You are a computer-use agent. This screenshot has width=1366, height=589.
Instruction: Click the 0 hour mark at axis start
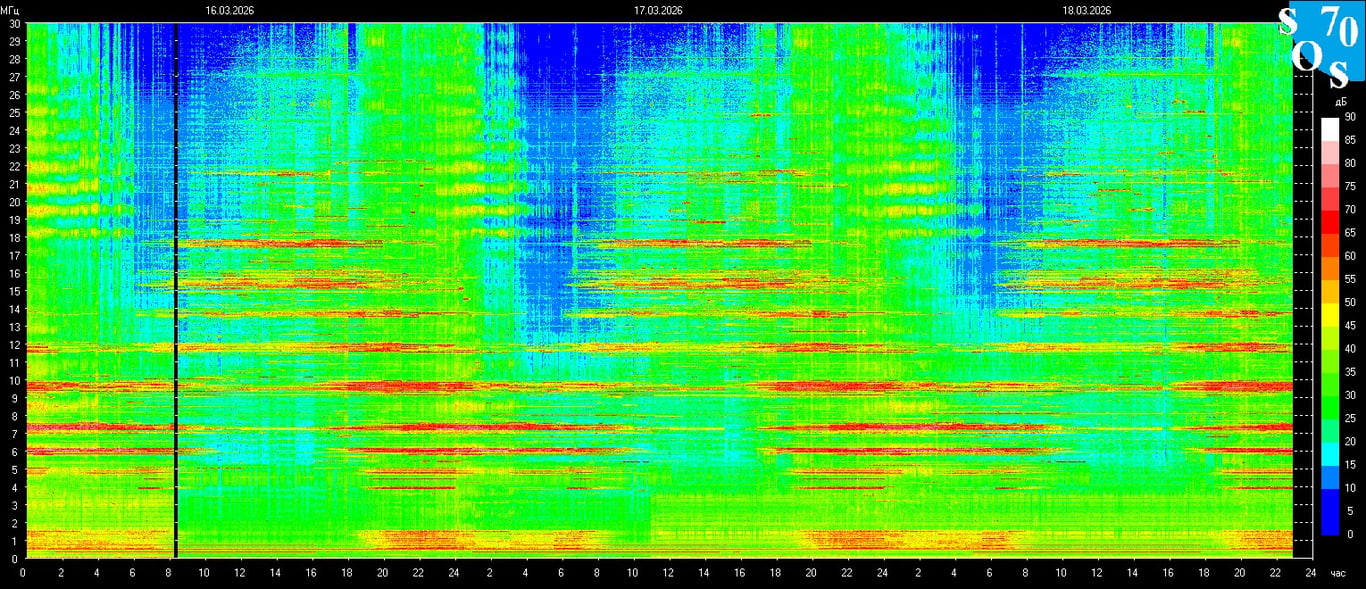click(x=22, y=573)
